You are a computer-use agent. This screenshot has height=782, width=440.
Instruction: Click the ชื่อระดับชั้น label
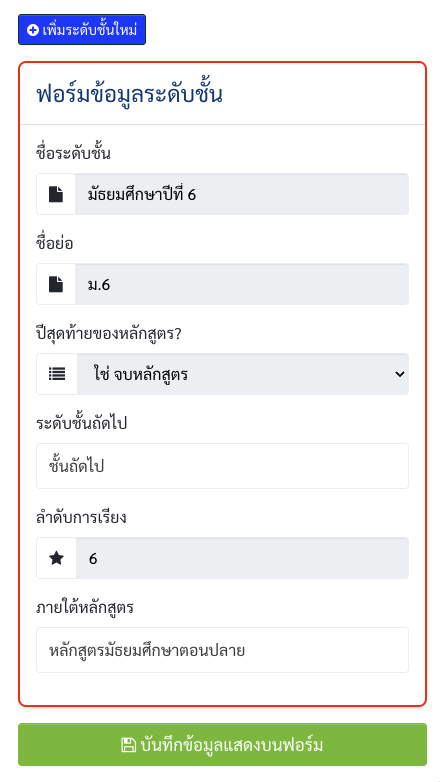point(73,153)
